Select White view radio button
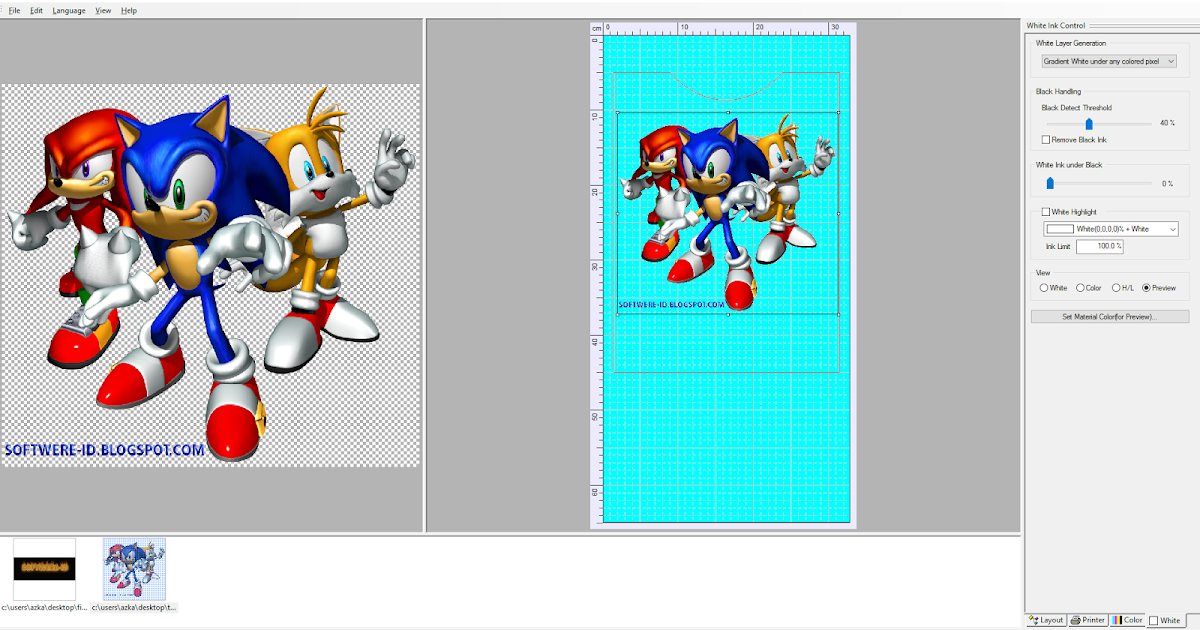Viewport: 1200px width, 630px height. (x=1045, y=288)
